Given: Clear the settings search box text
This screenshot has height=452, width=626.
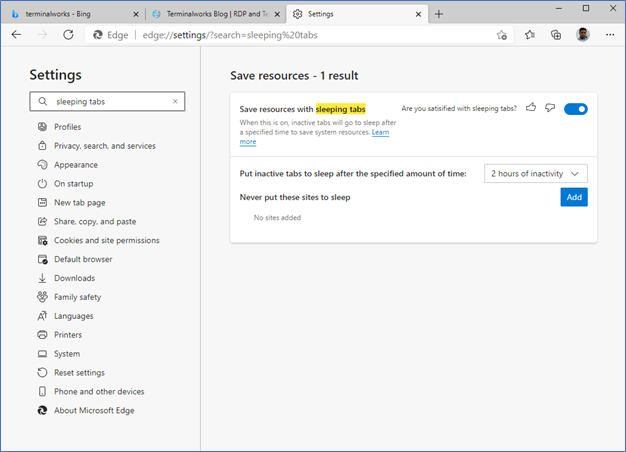Looking at the screenshot, I should coord(175,101).
